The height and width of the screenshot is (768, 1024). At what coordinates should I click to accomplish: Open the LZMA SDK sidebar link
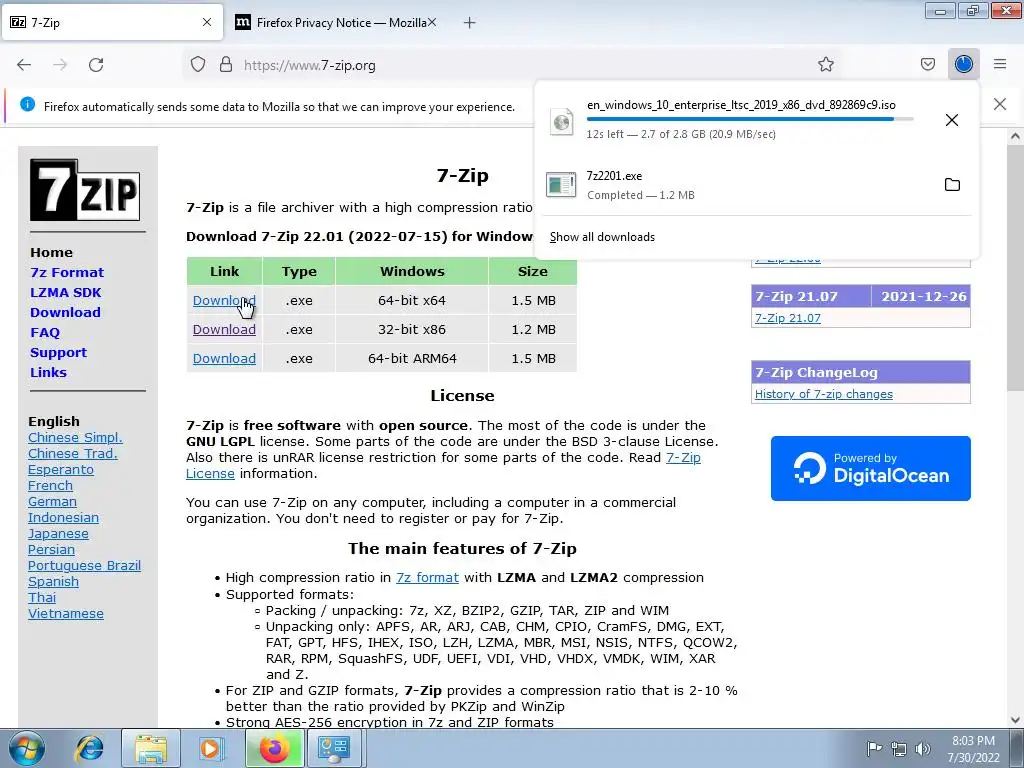[66, 292]
